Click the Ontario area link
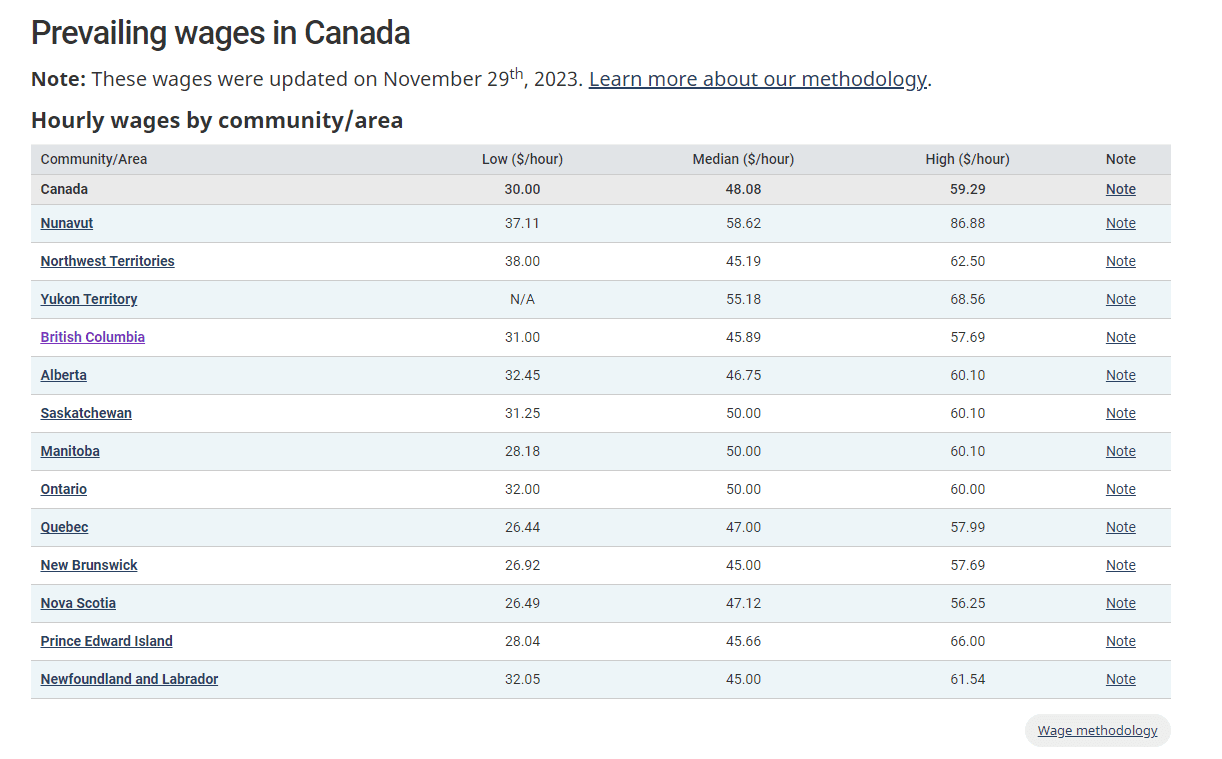 pos(63,489)
